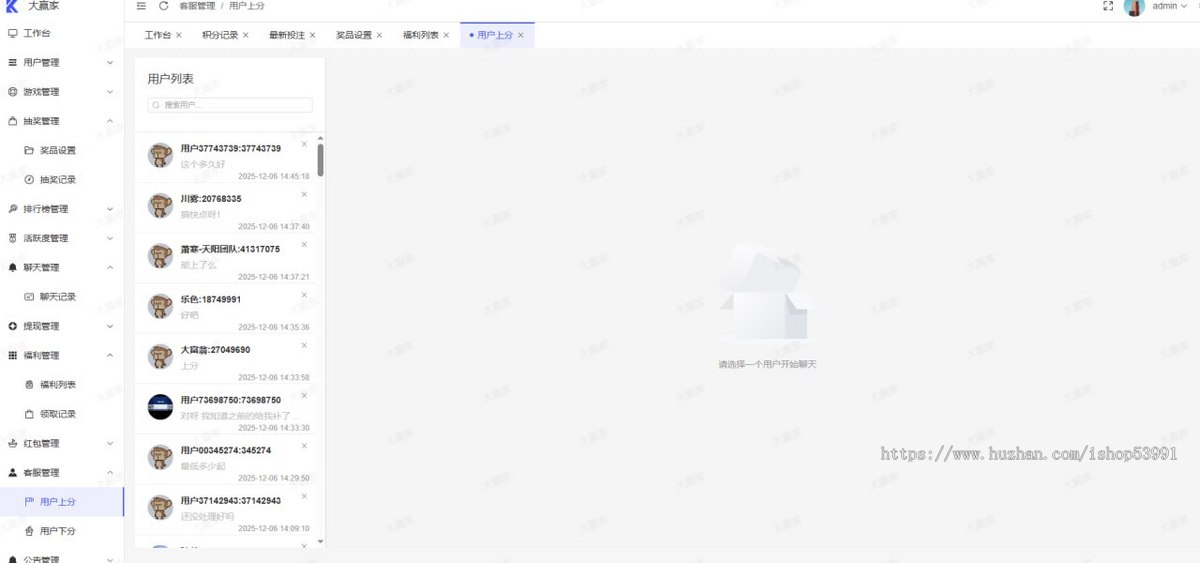Screen dimensions: 1200x563
Task: Open 用户下分 in the sidebar
Action: click(x=57, y=531)
